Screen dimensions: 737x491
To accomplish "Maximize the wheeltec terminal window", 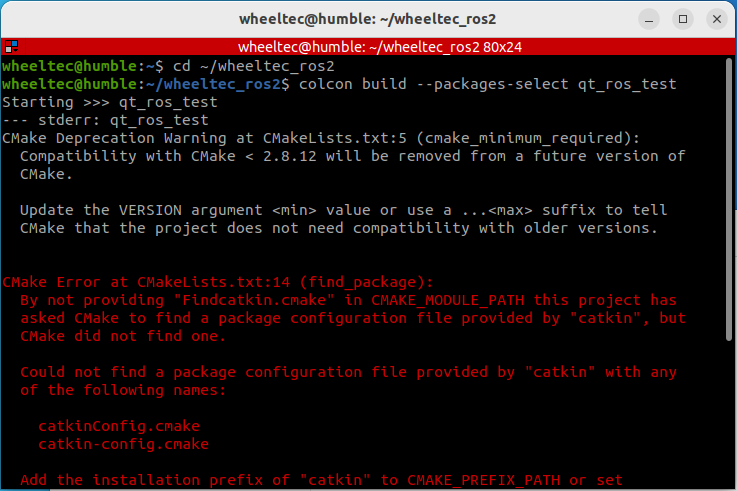I will (683, 19).
